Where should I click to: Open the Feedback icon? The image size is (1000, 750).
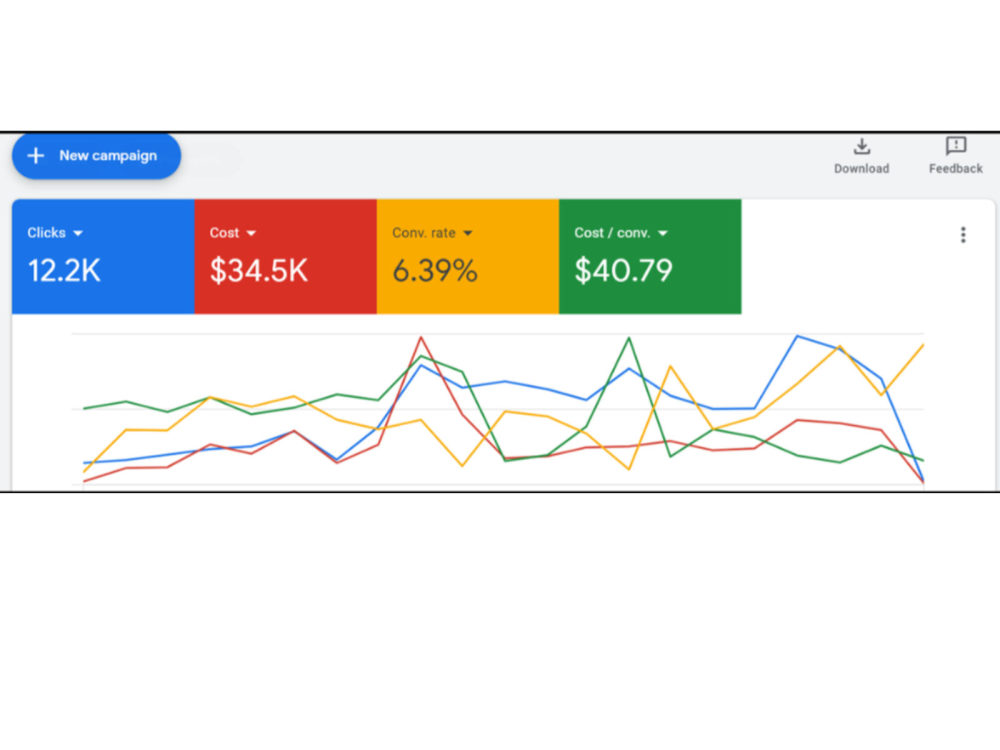(955, 146)
